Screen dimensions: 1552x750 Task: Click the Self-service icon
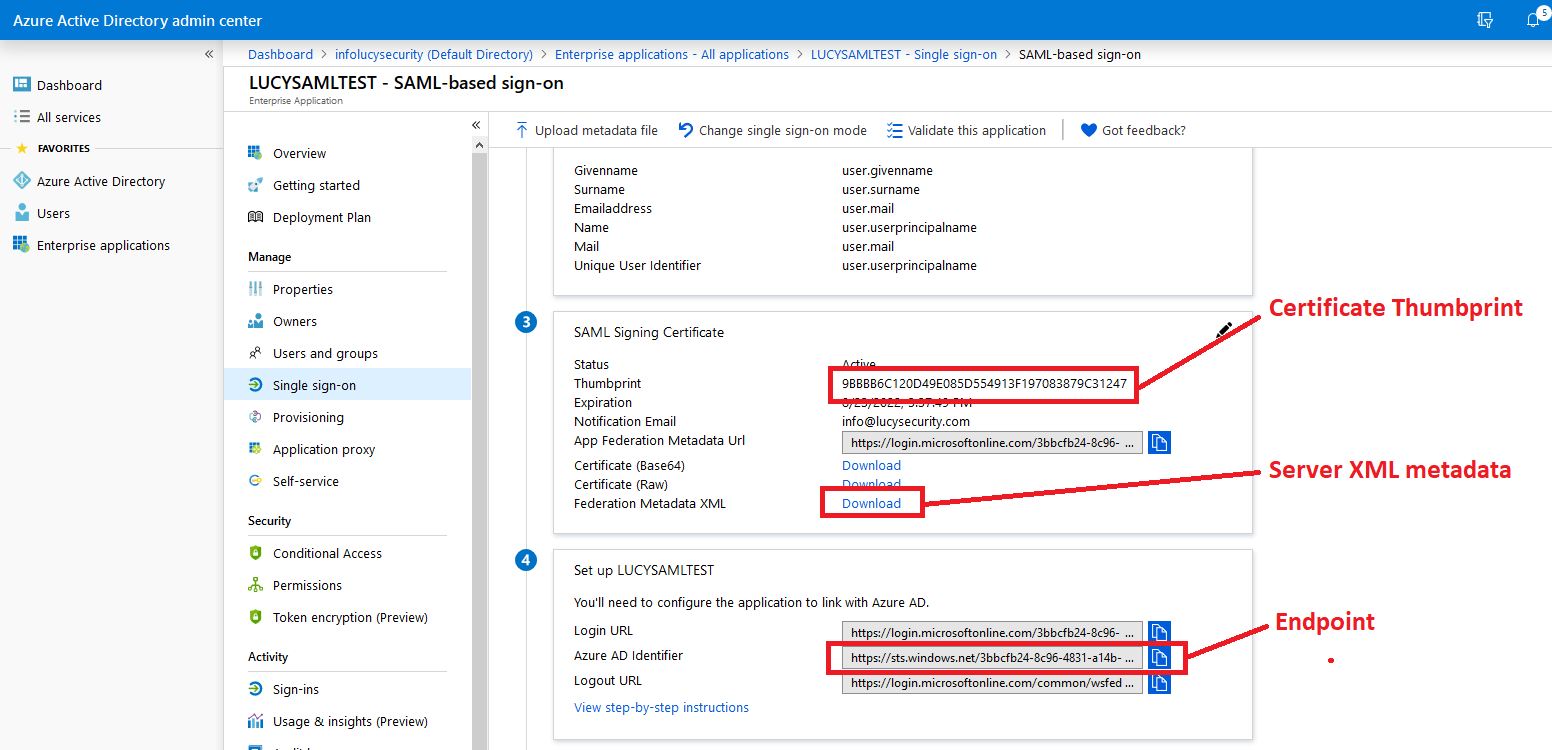tap(255, 481)
